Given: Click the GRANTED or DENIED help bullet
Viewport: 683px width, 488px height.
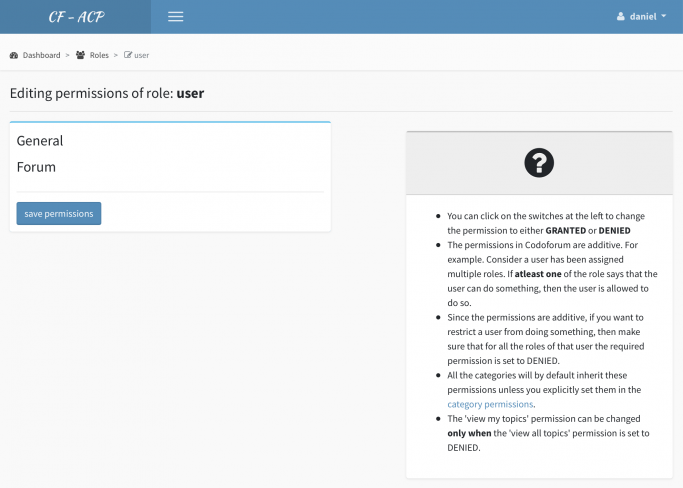Looking at the screenshot, I should coord(546,223).
